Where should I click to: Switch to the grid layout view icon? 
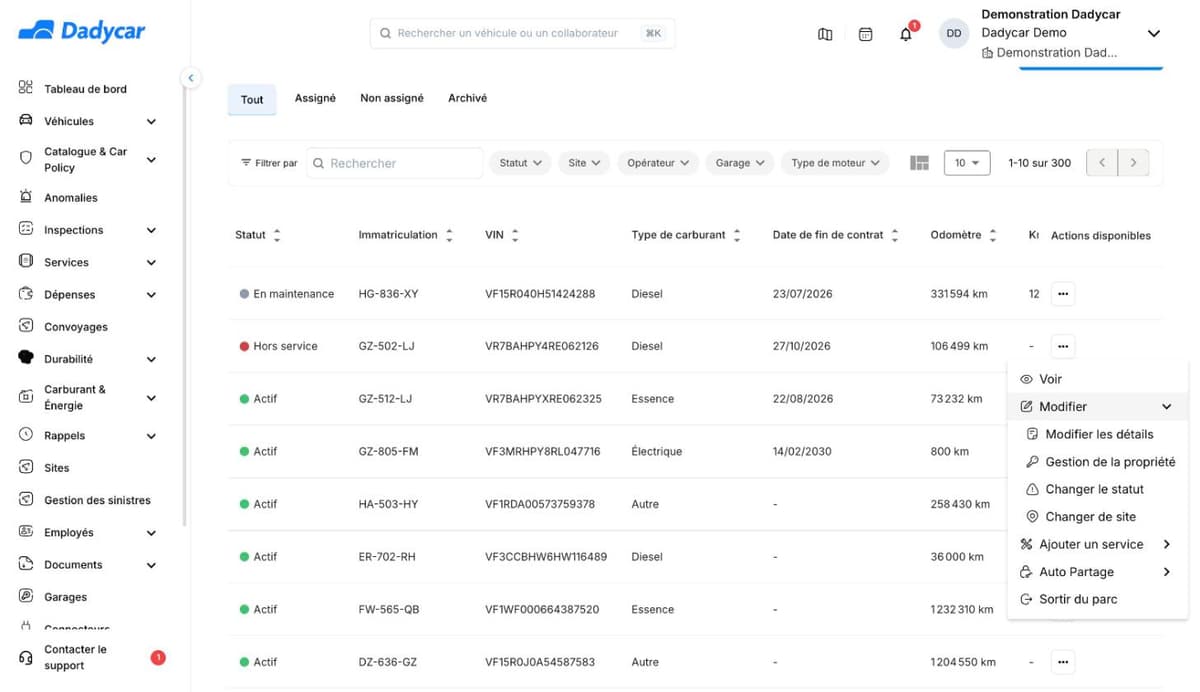coord(920,163)
